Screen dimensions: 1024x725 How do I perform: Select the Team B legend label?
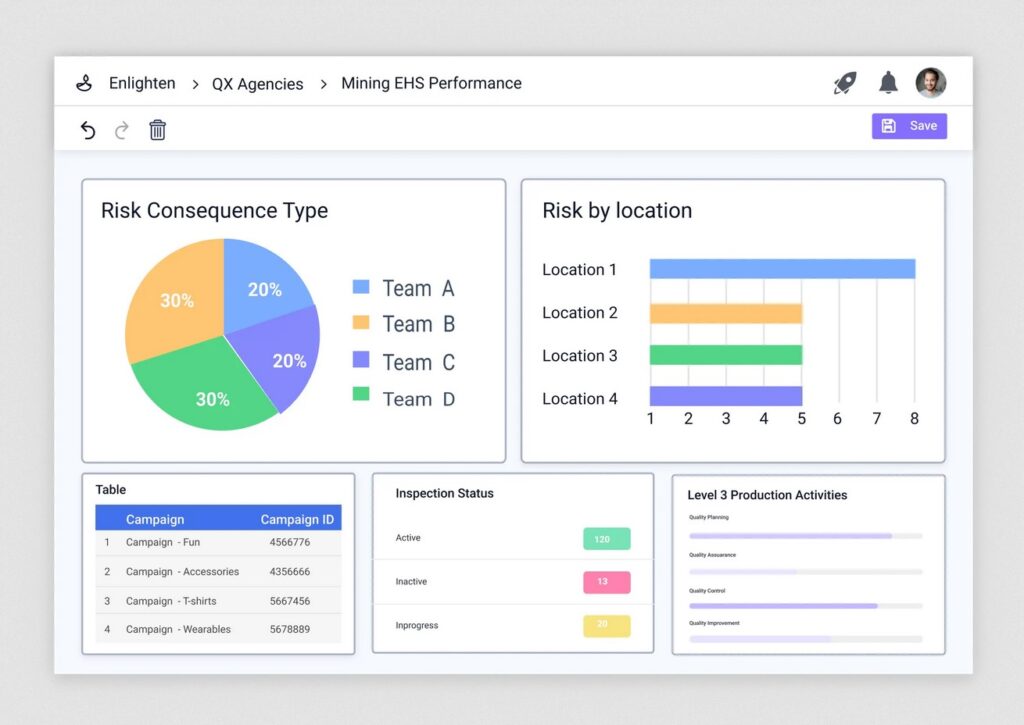(x=419, y=324)
